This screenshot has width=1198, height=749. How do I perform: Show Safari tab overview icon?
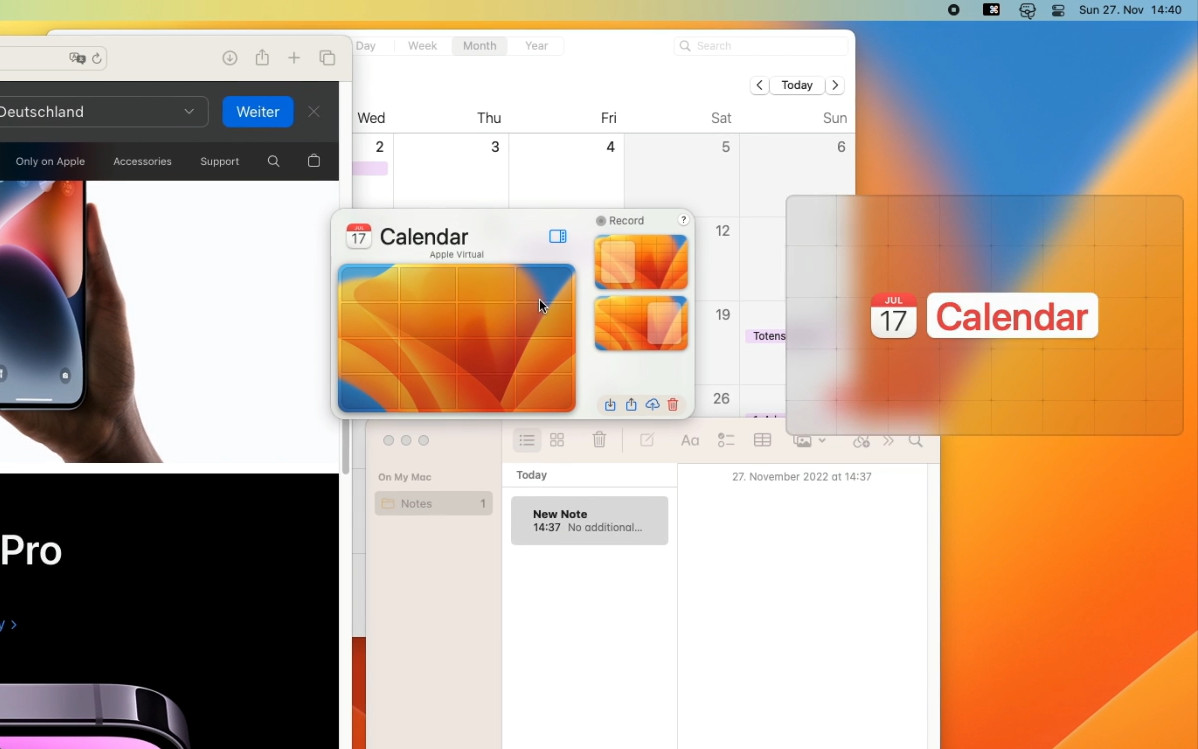pyautogui.click(x=327, y=57)
